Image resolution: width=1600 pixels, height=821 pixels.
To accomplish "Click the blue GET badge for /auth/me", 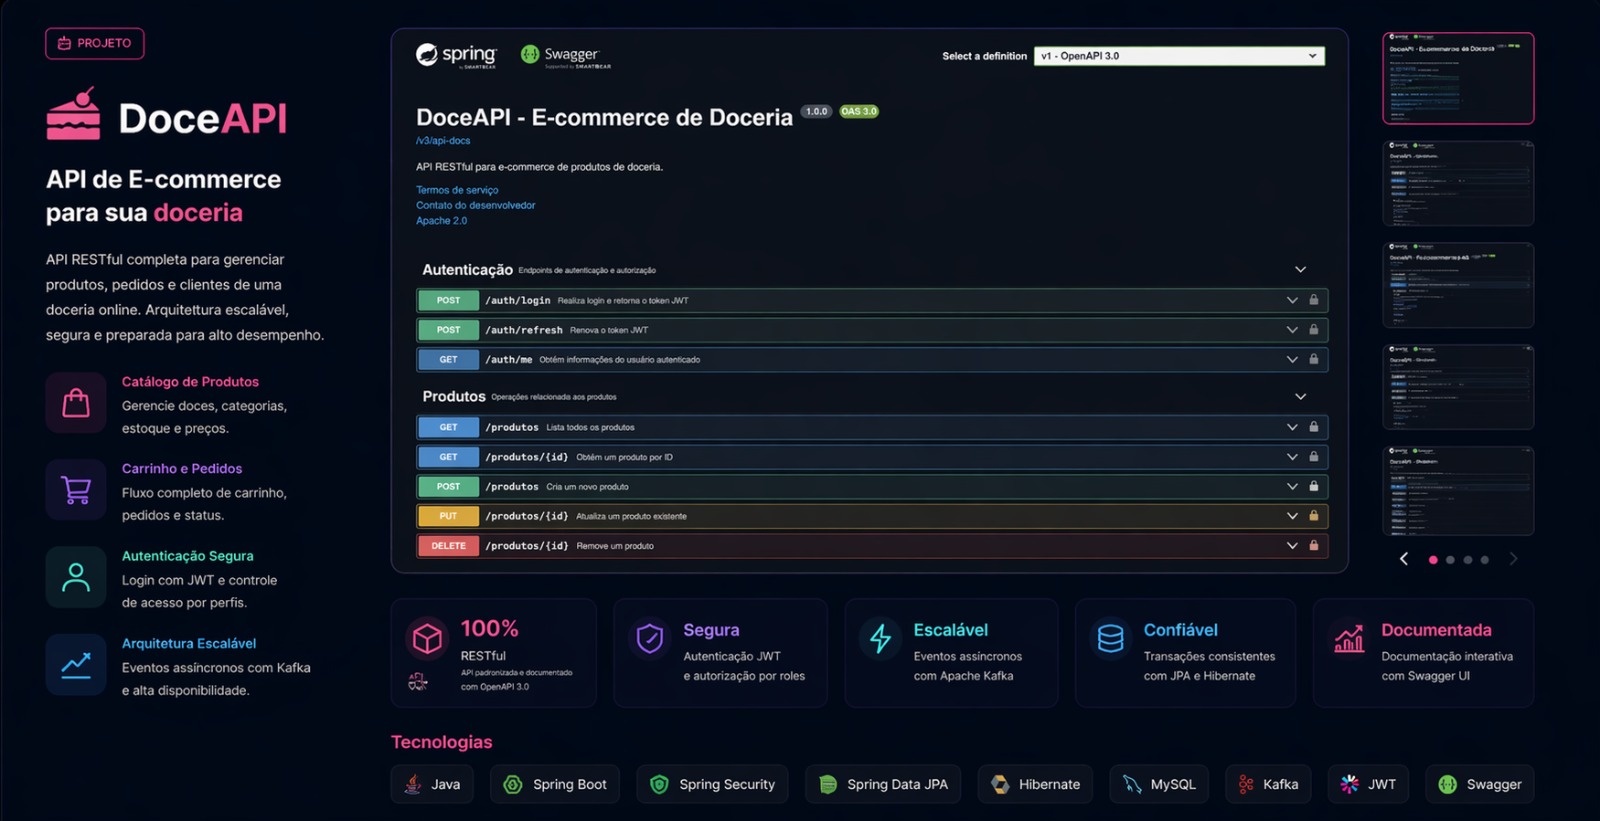I will click(448, 359).
